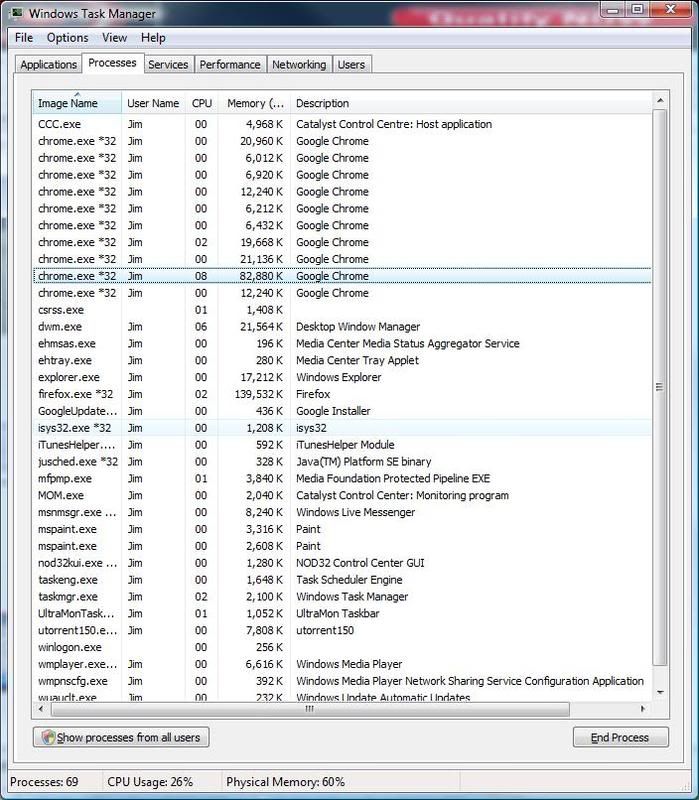Open the View menu
The image size is (699, 800).
pyautogui.click(x=114, y=38)
